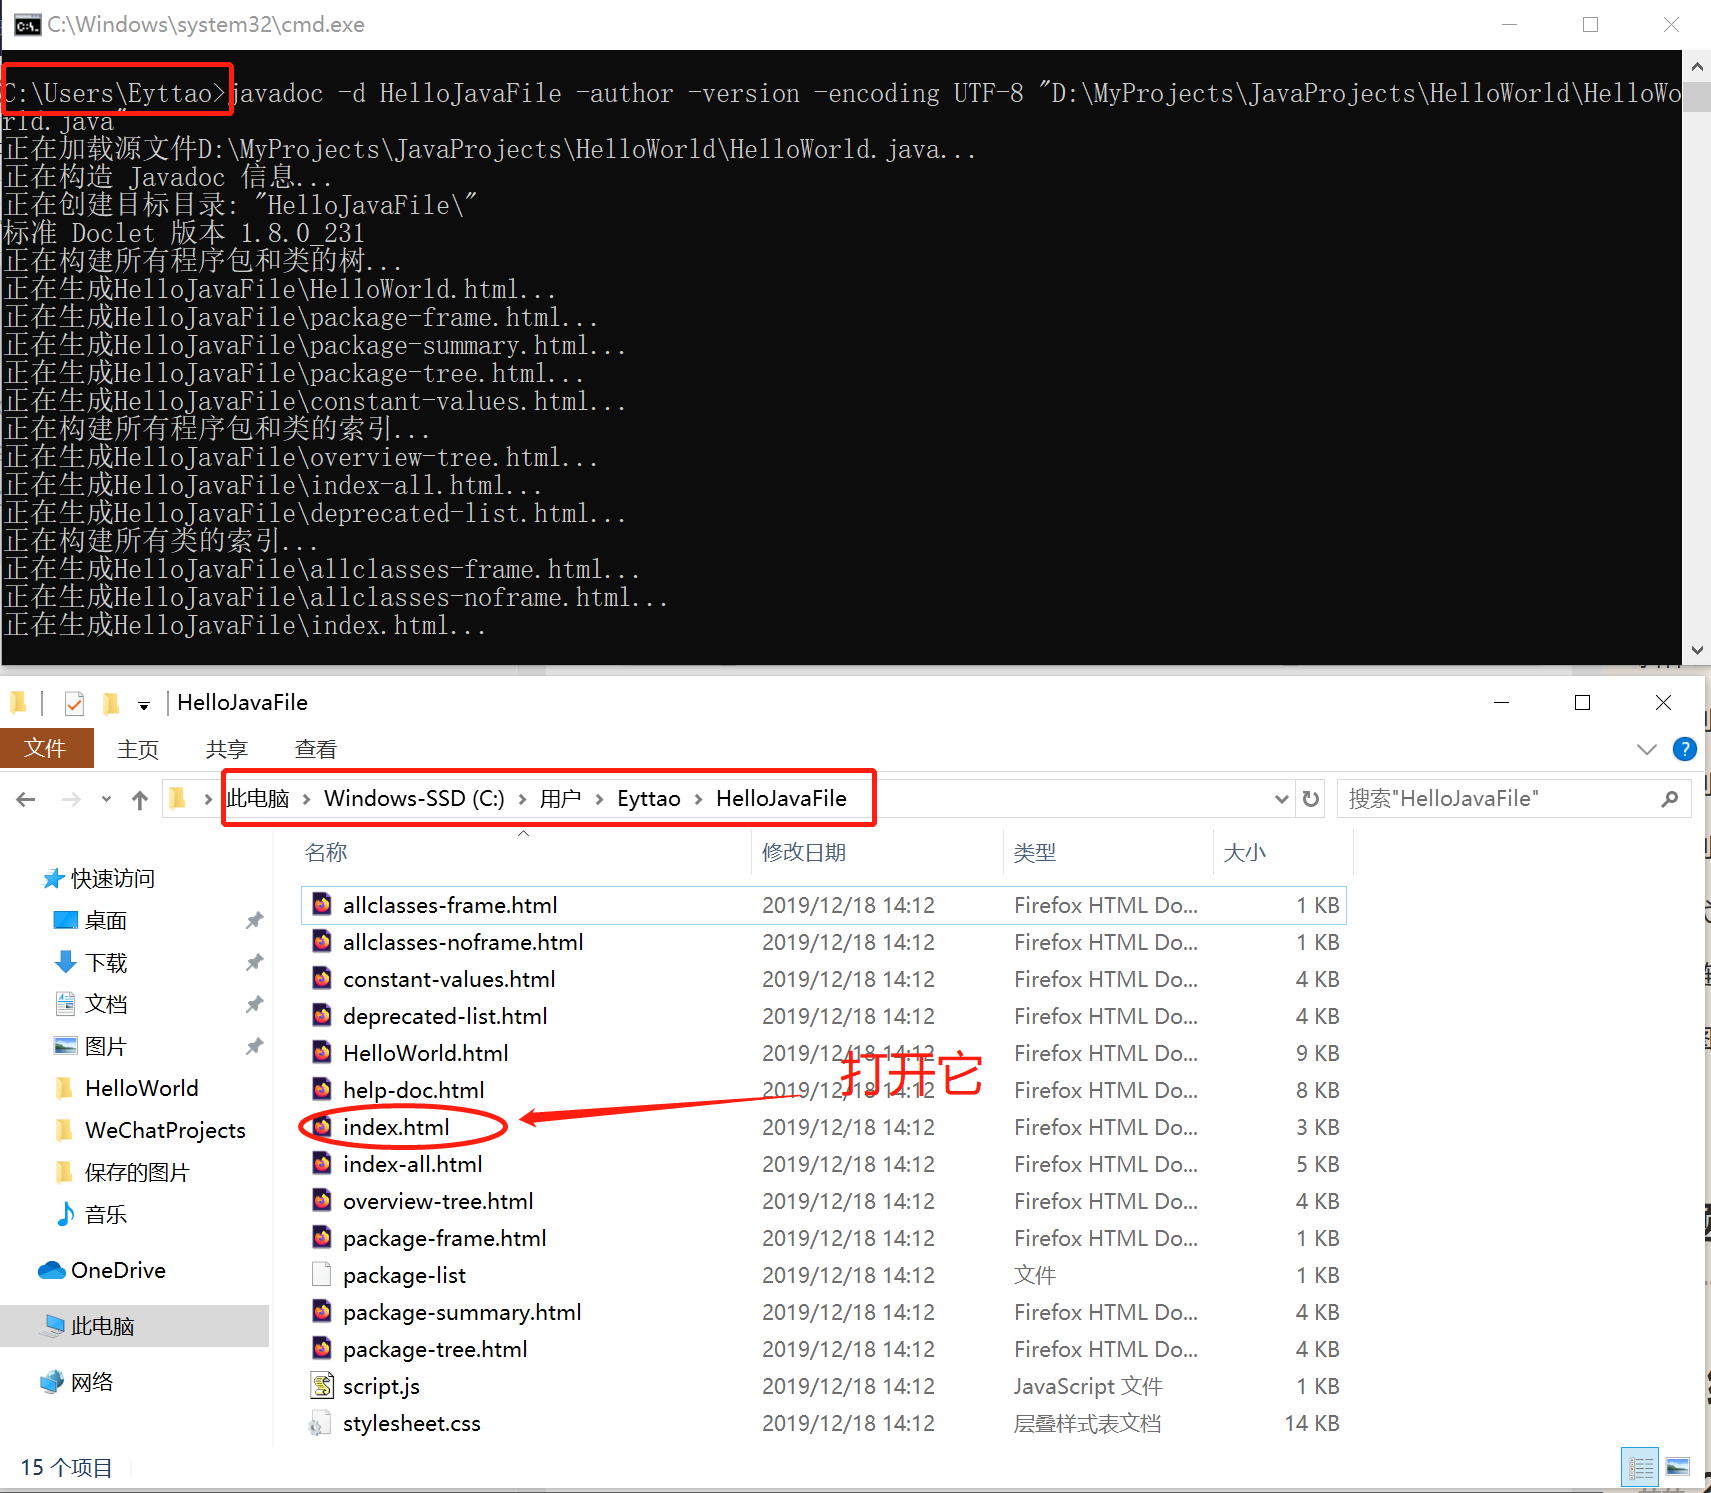Click inside the 搜索HelloJavaFile search box

coord(1480,798)
